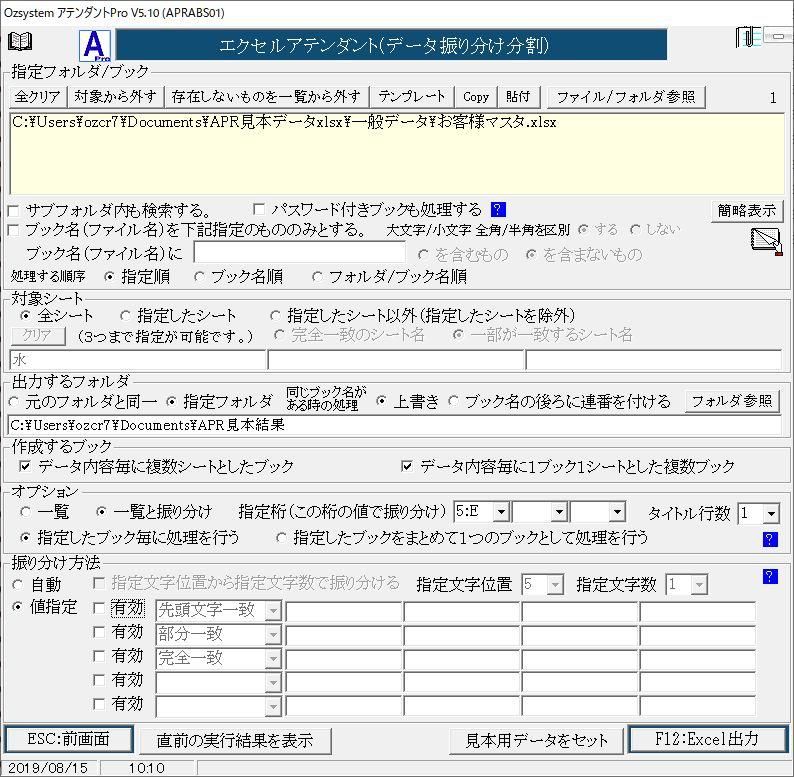Click F12:Excel出力 button
Screen dimensions: 794x777
(x=707, y=739)
